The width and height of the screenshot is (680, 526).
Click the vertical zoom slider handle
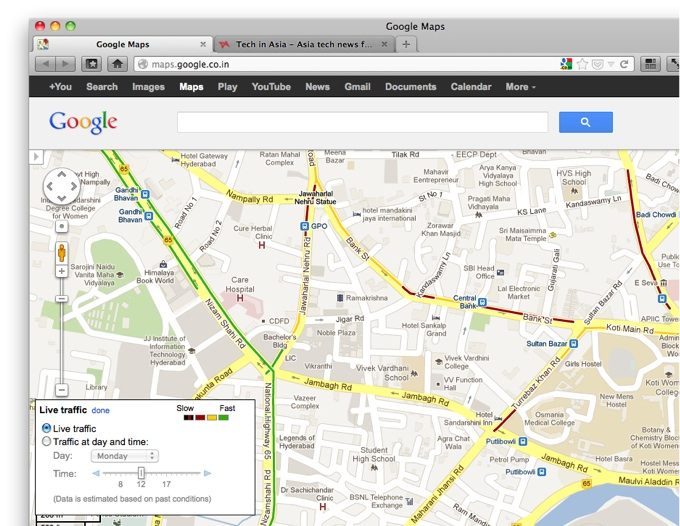tap(62, 299)
